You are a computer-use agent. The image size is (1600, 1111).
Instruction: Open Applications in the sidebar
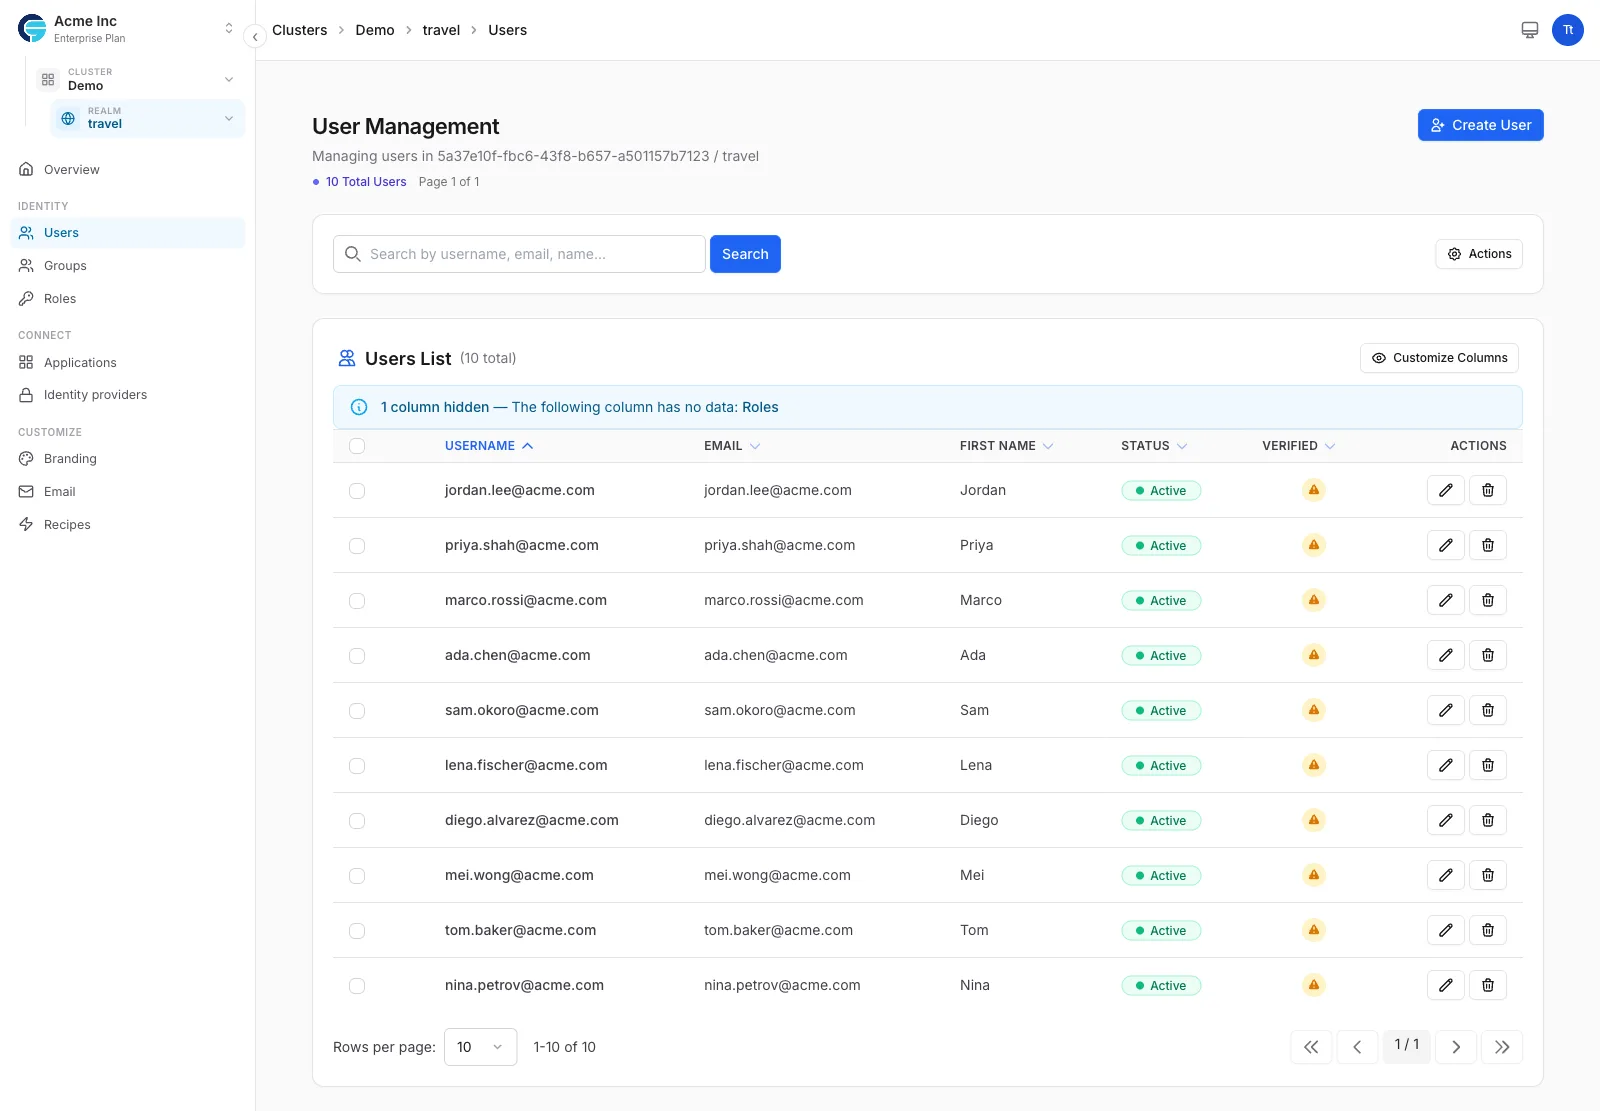[128, 363]
